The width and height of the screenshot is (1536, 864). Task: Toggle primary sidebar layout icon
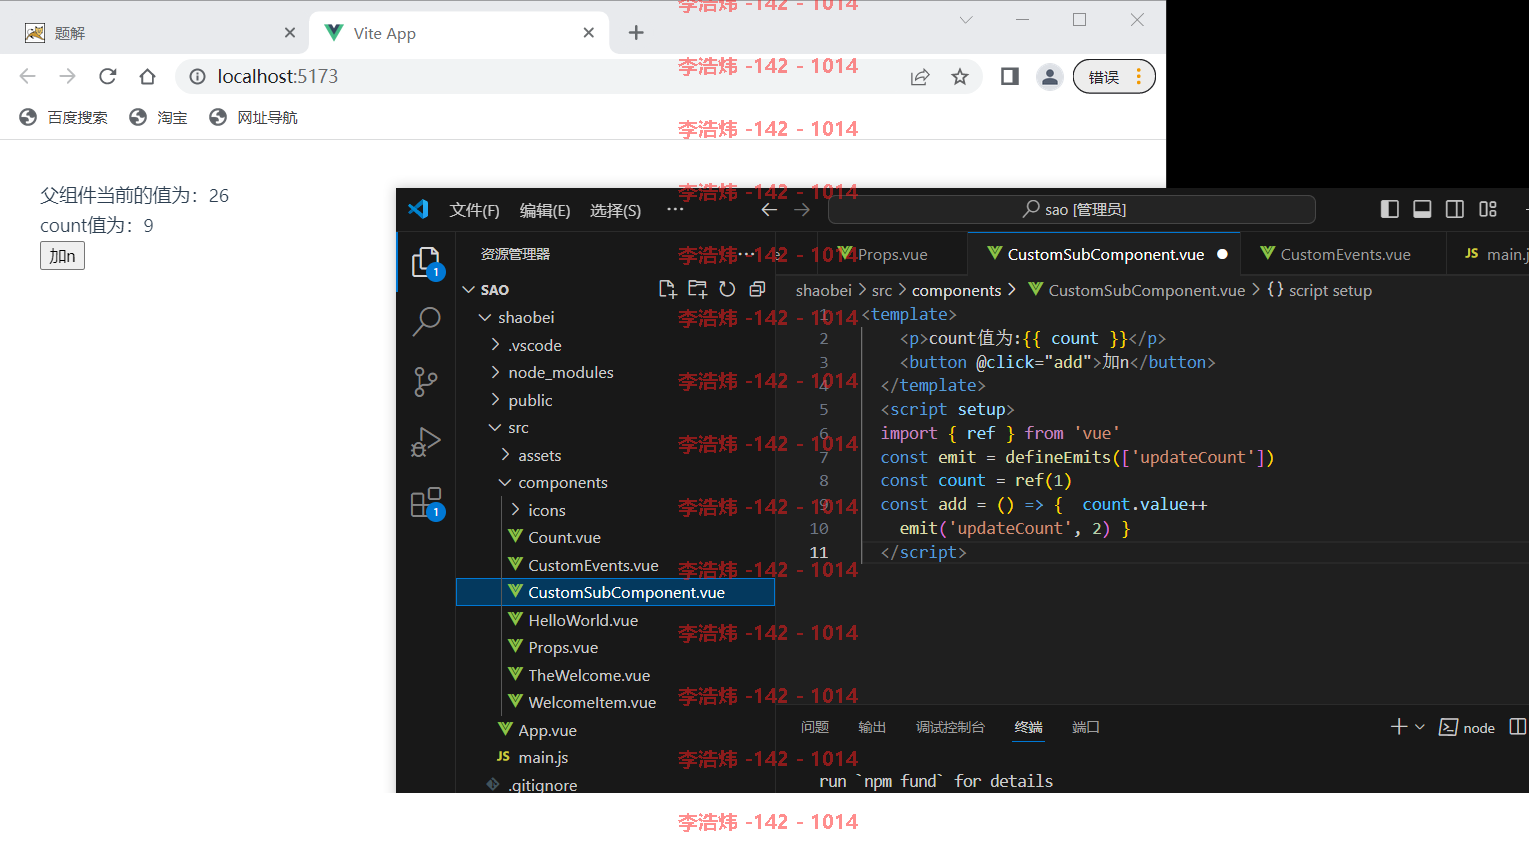coord(1390,209)
